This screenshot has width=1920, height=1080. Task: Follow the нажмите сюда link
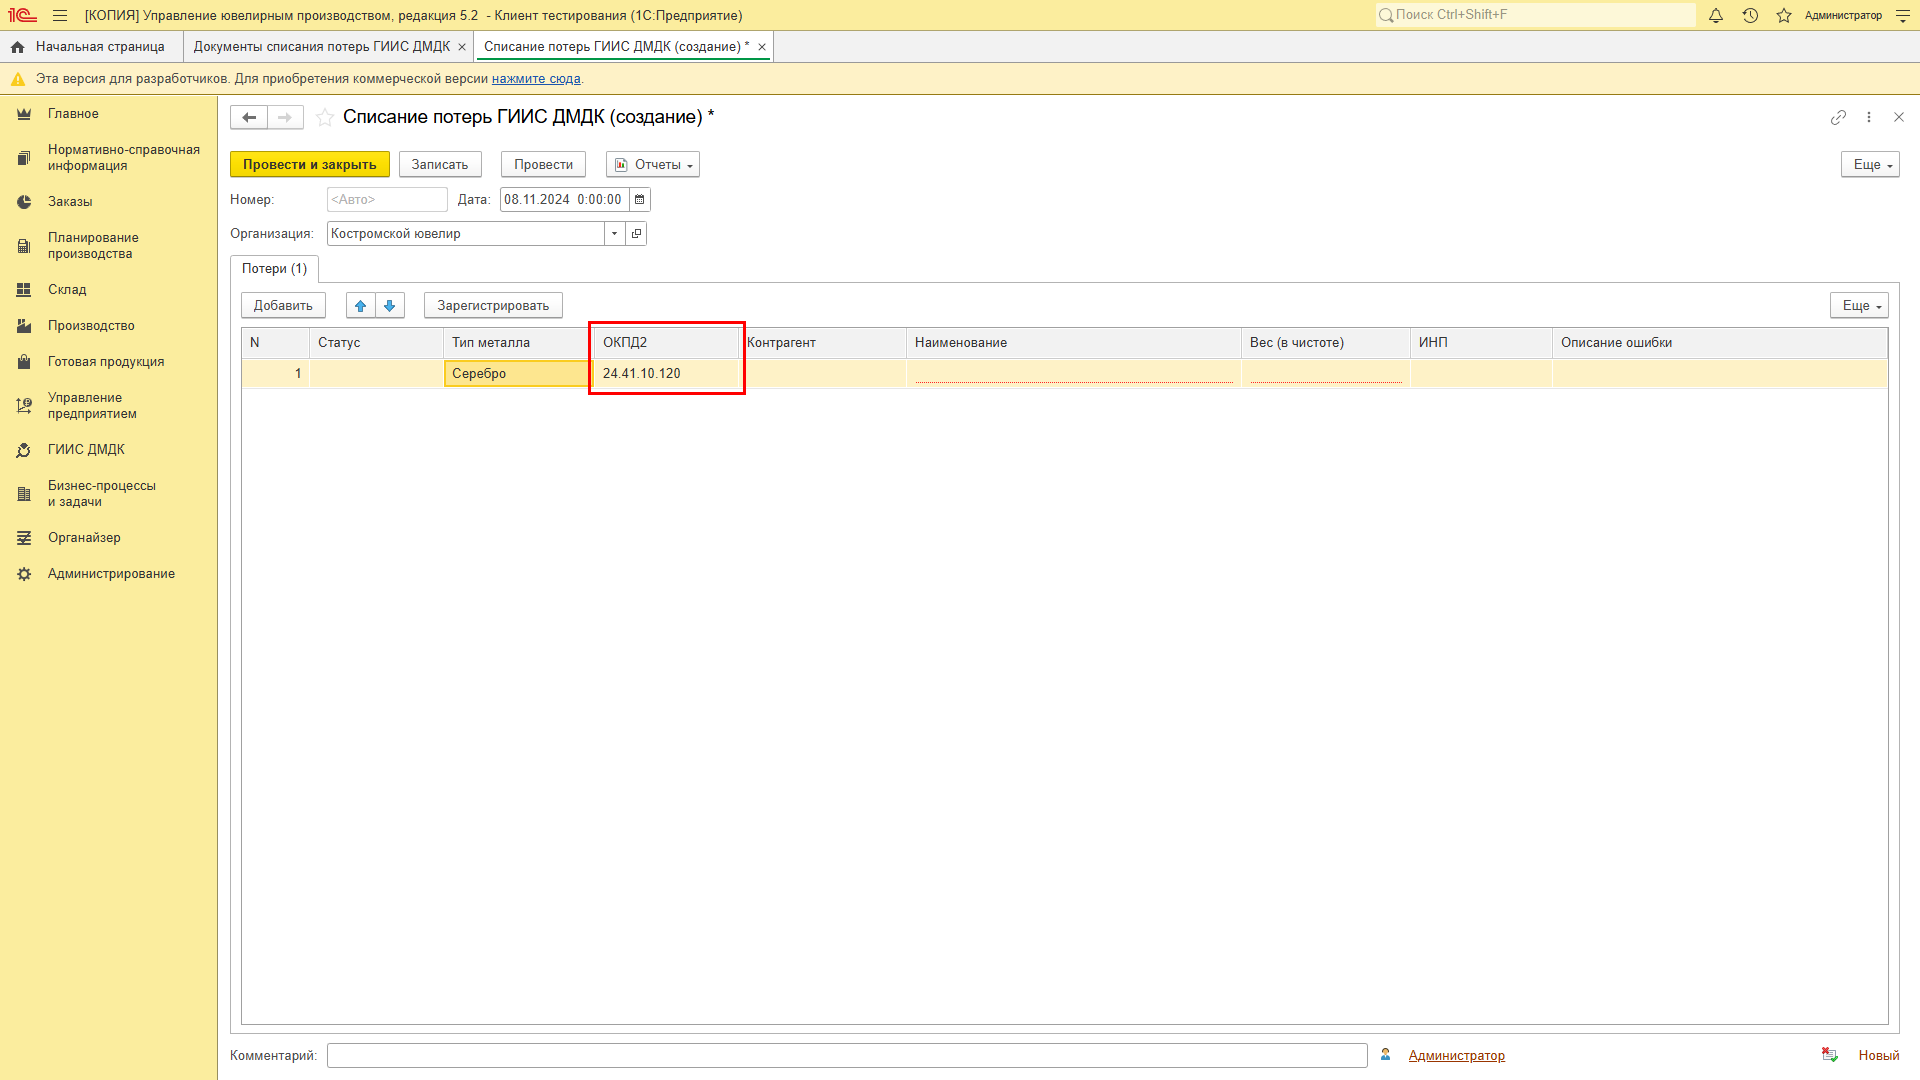point(536,79)
